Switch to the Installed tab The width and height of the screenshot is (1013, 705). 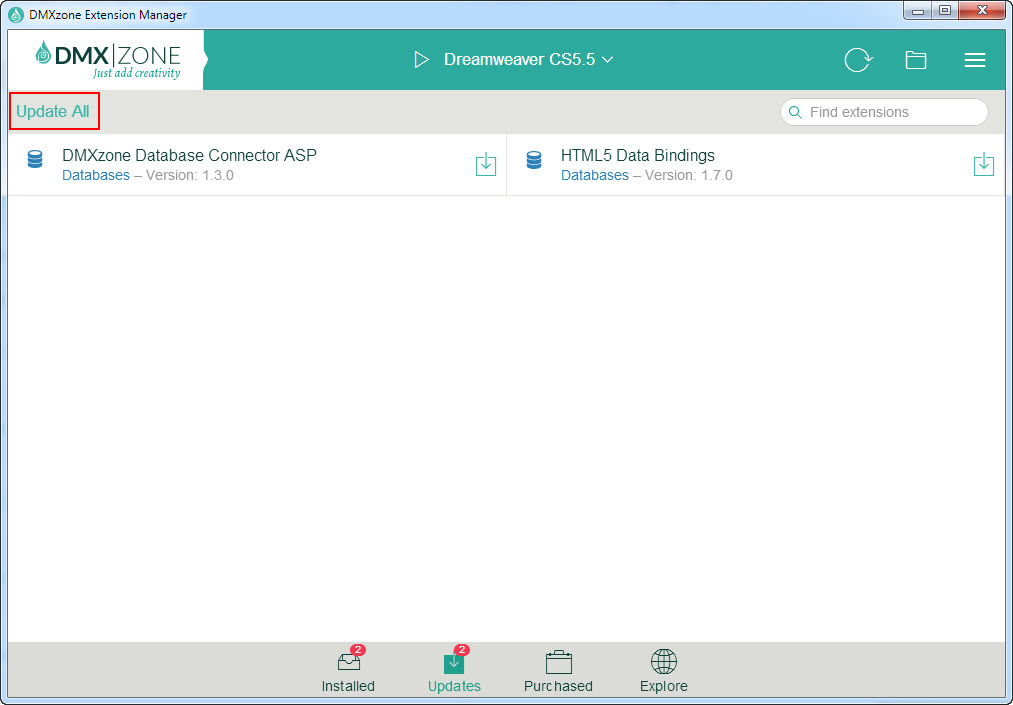tap(348, 669)
